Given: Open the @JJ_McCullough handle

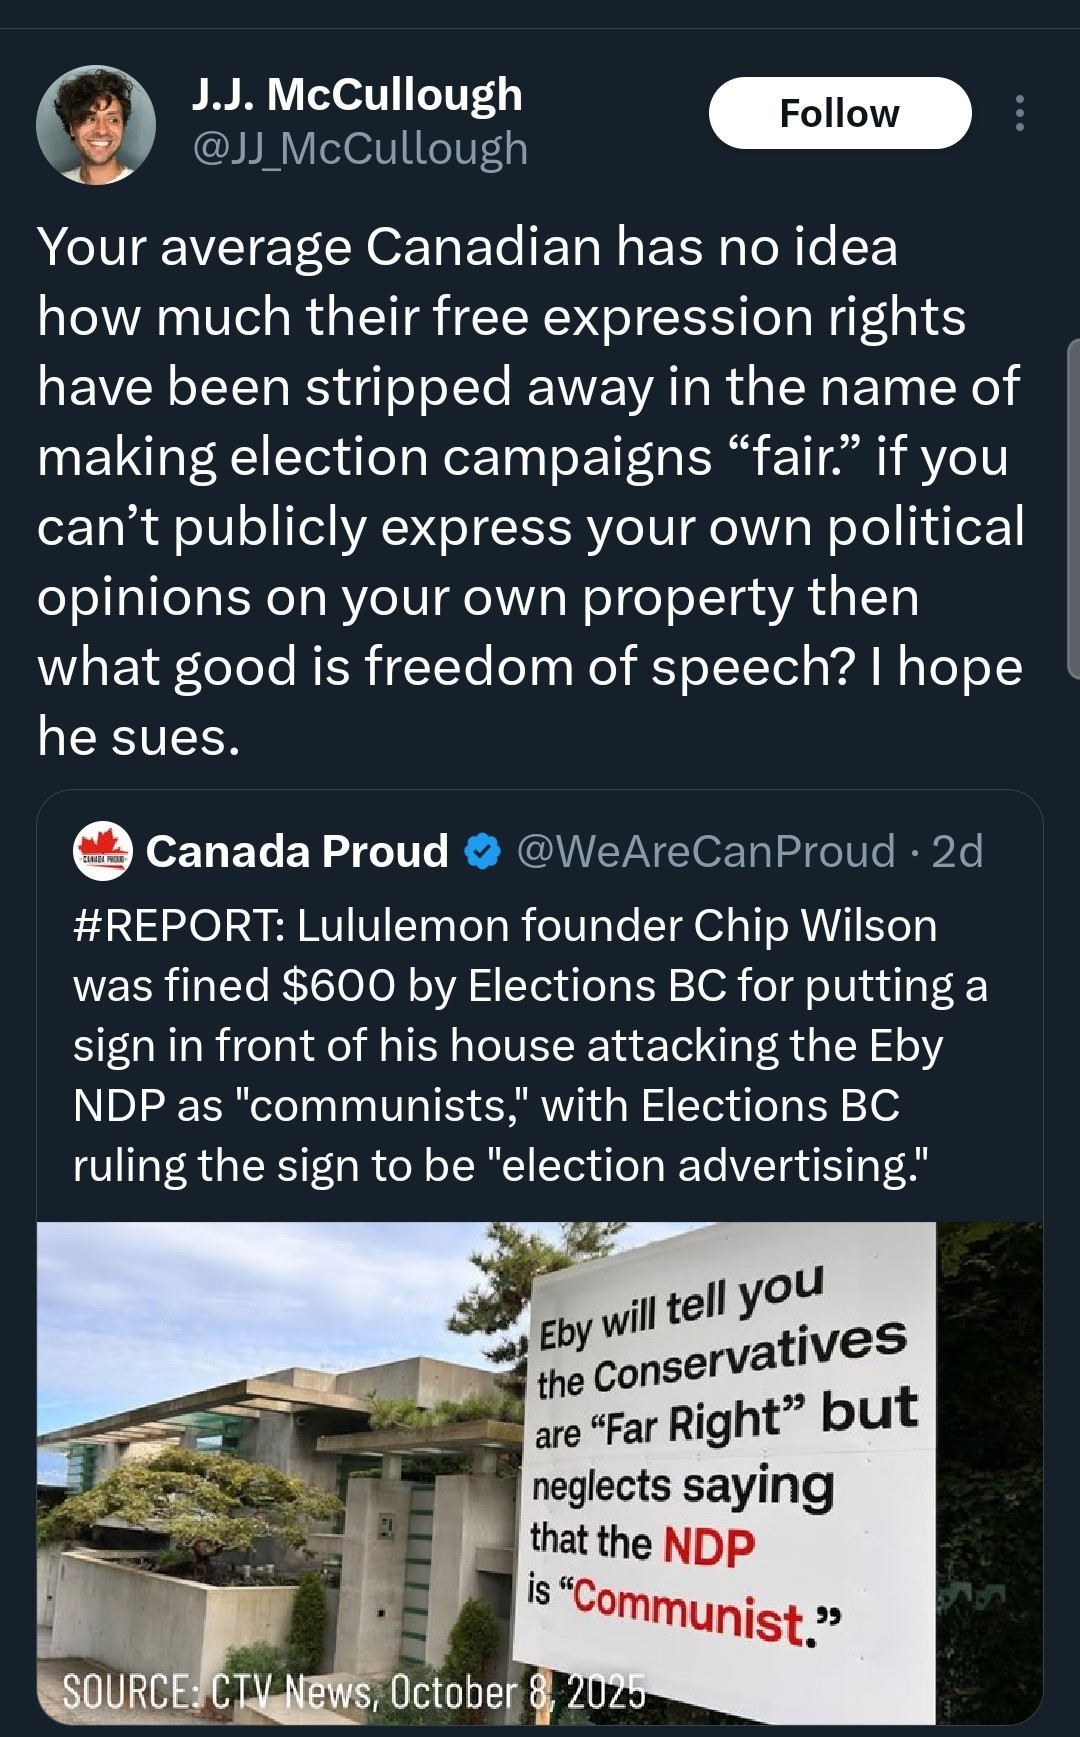Looking at the screenshot, I should 359,149.
